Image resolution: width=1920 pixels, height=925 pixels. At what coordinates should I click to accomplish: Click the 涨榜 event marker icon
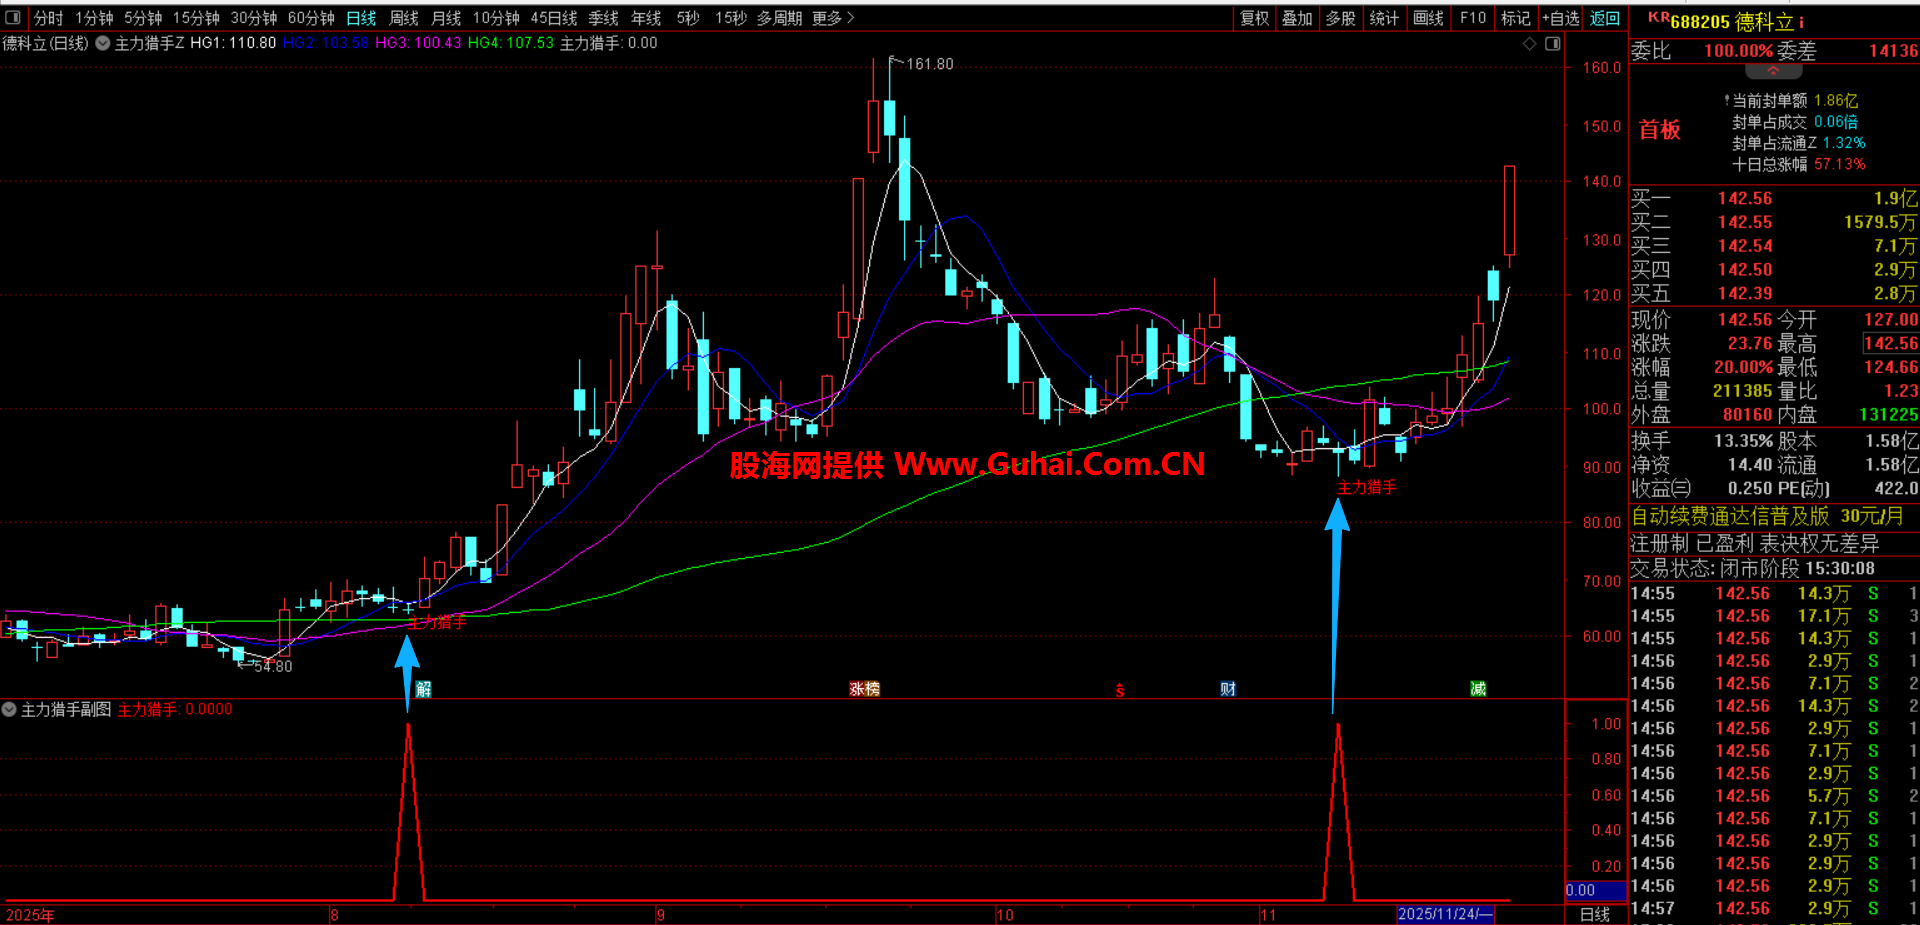(x=864, y=689)
